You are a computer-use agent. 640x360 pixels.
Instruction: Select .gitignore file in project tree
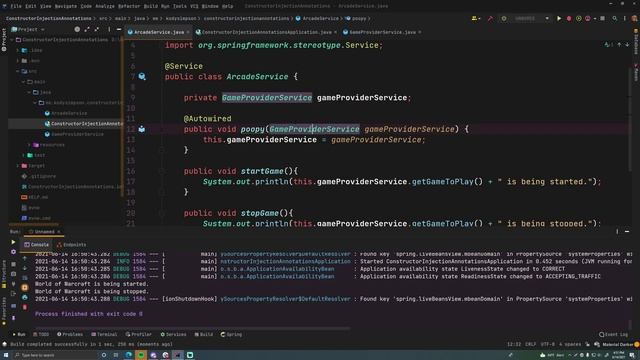point(39,176)
